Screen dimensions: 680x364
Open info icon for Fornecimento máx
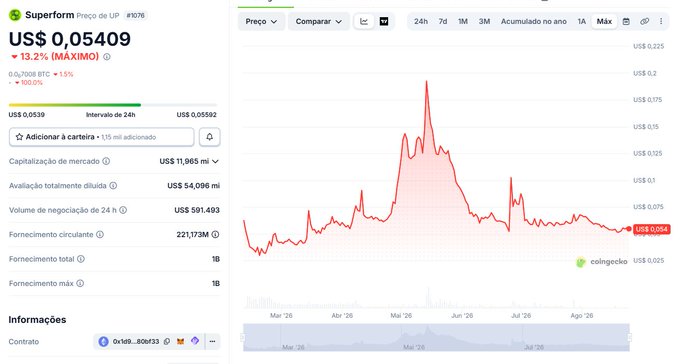[80, 283]
